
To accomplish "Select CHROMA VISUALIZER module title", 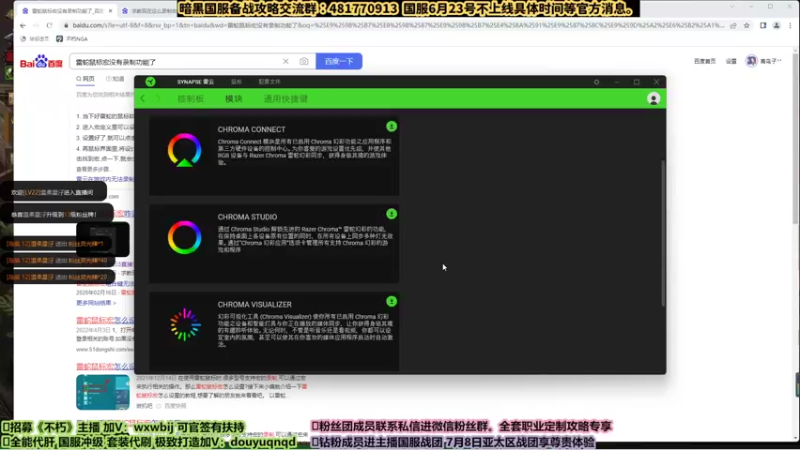I will [255, 305].
